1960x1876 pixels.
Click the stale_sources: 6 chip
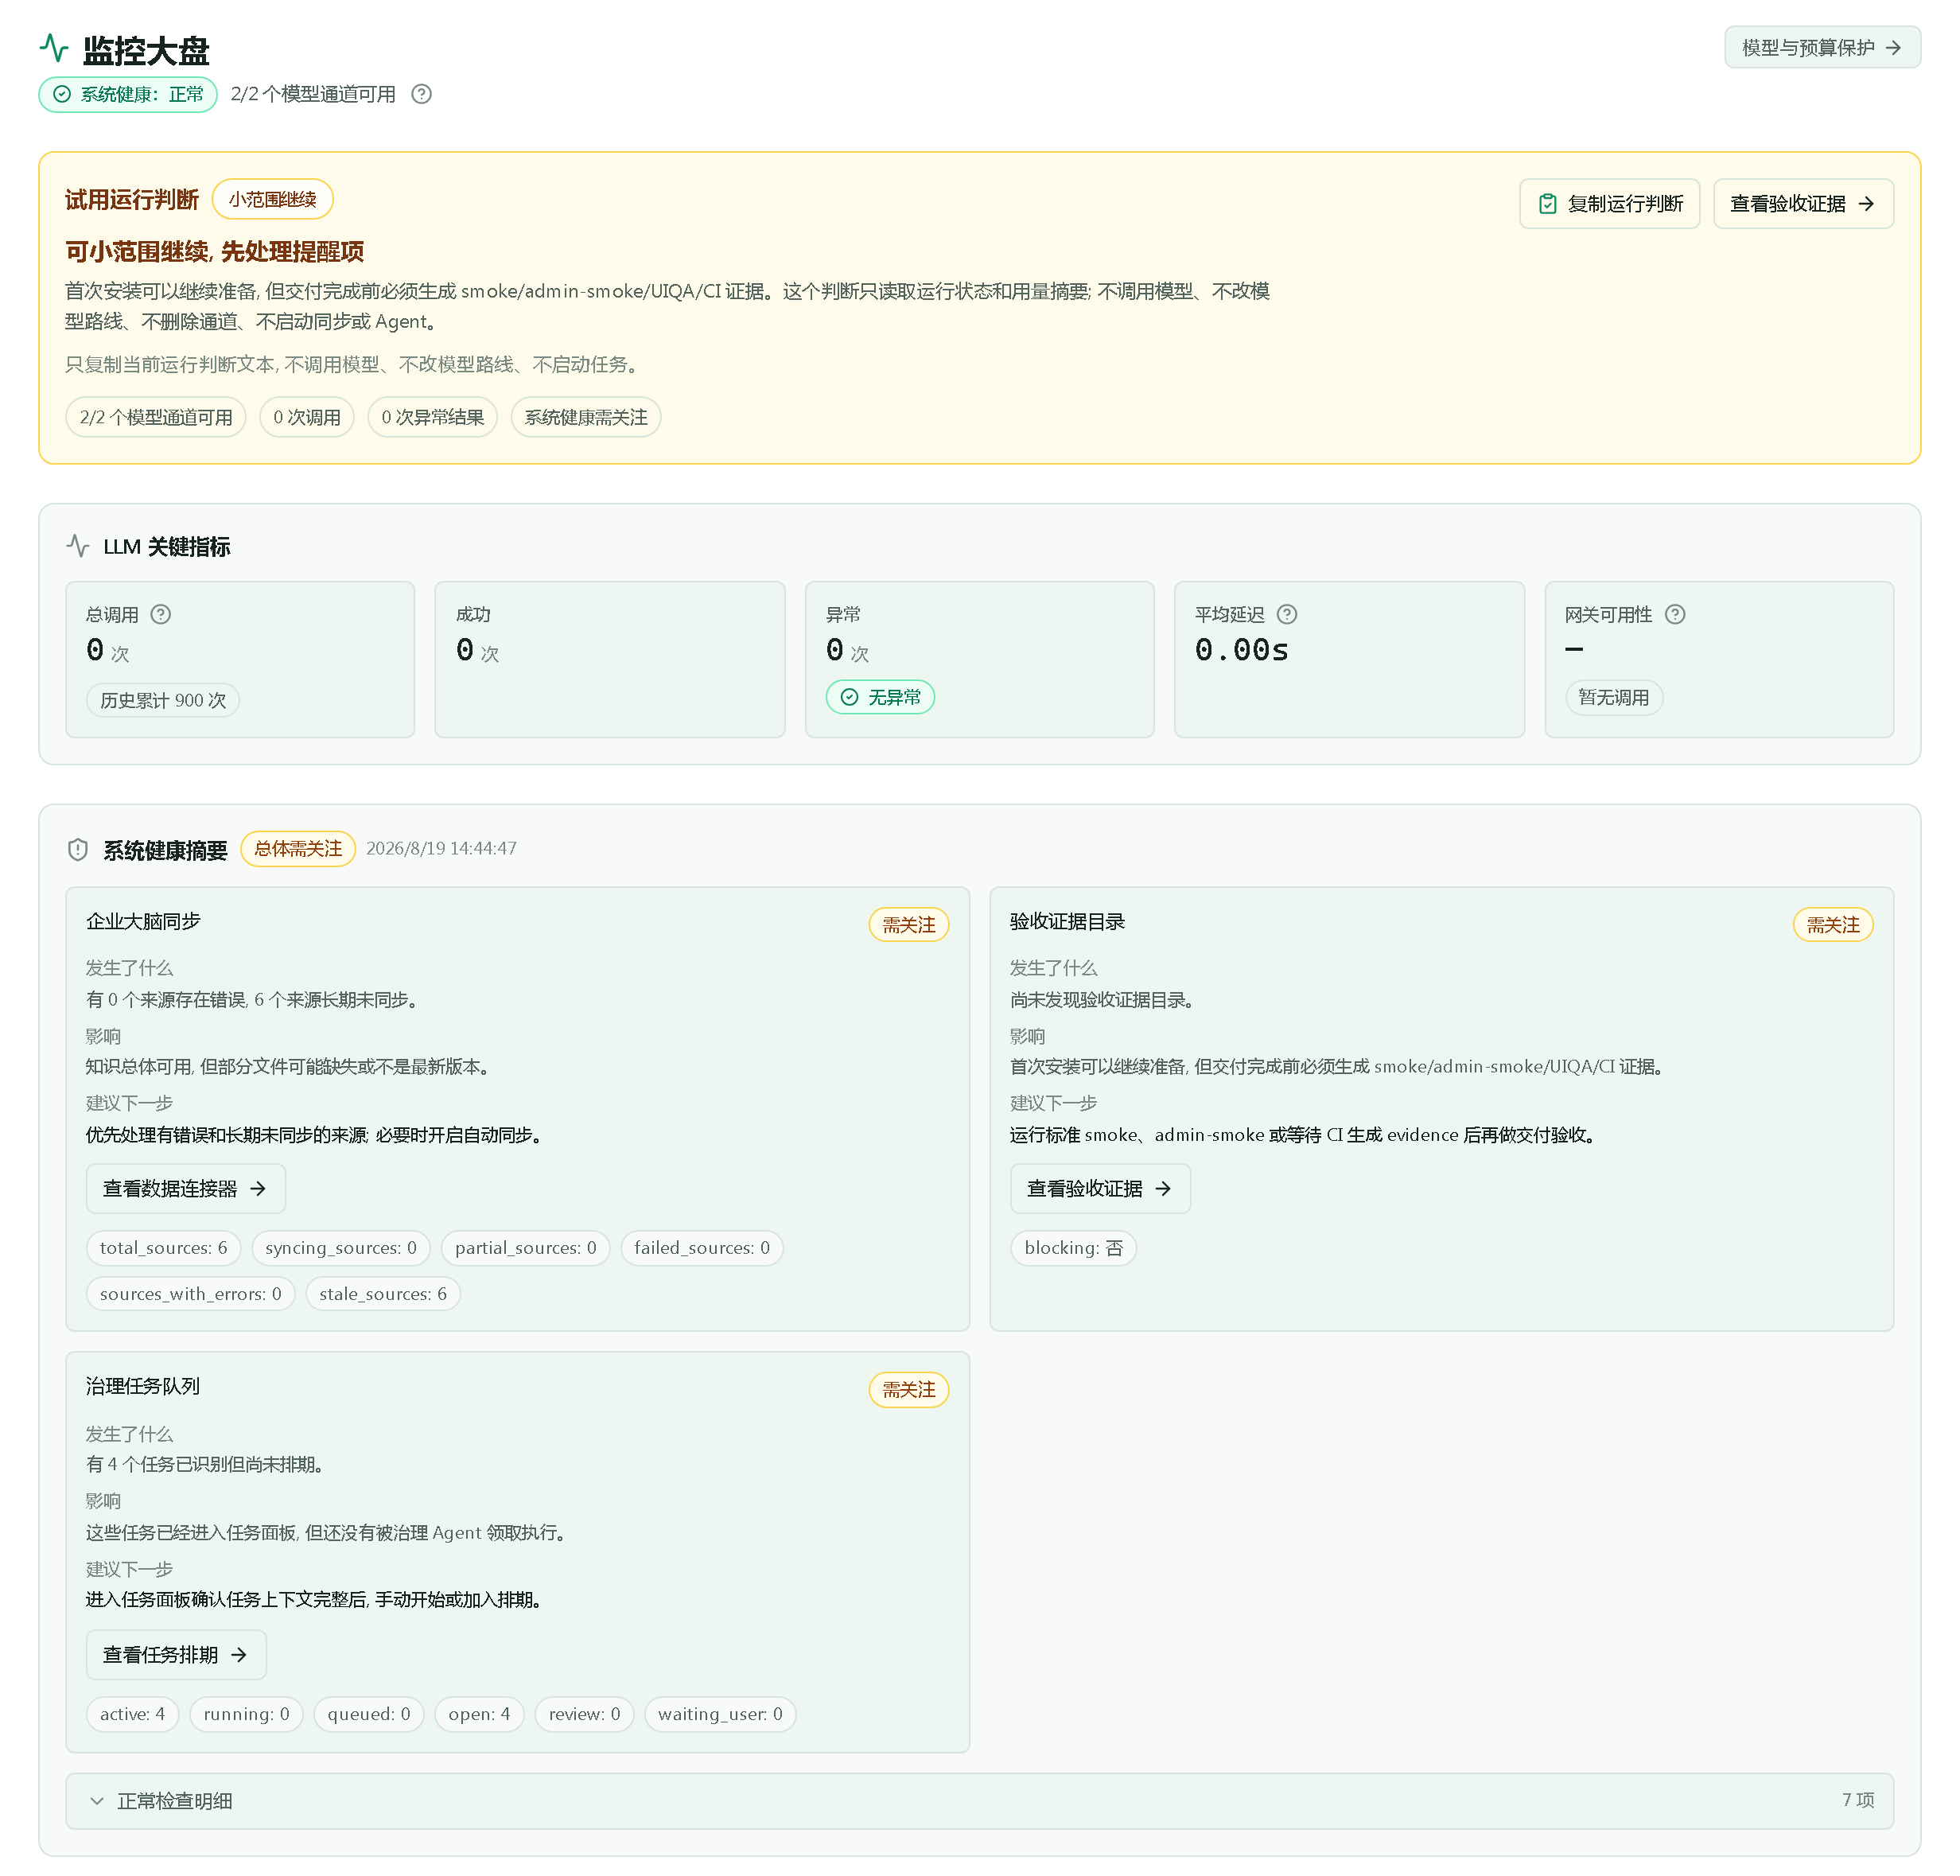click(383, 1294)
